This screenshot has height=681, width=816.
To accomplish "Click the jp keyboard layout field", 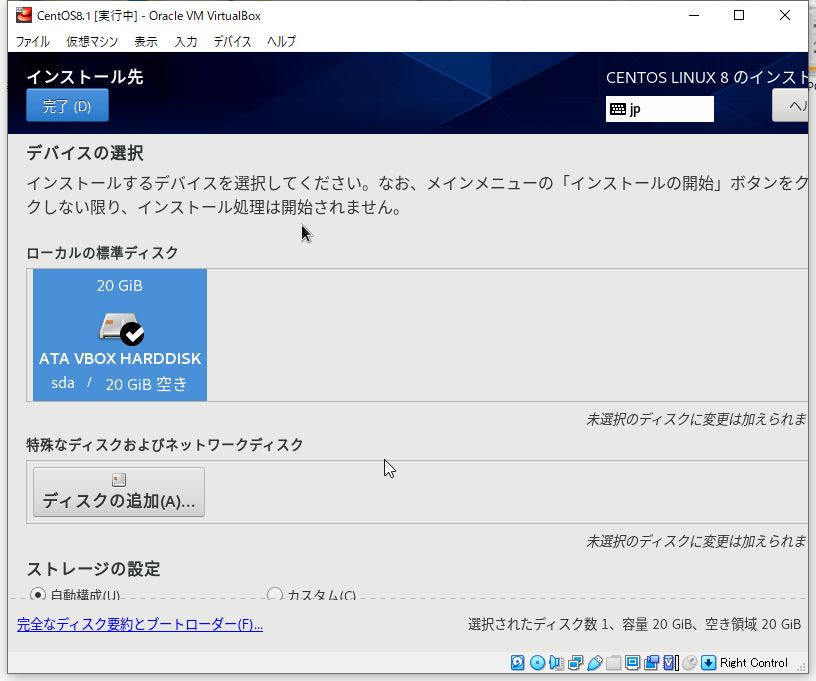I will (x=660, y=109).
